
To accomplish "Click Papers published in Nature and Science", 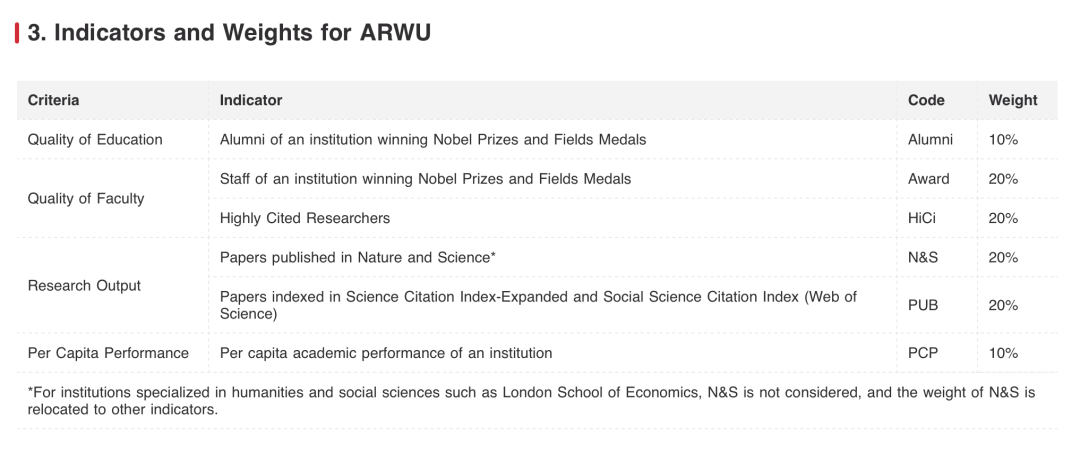I will coord(357,257).
